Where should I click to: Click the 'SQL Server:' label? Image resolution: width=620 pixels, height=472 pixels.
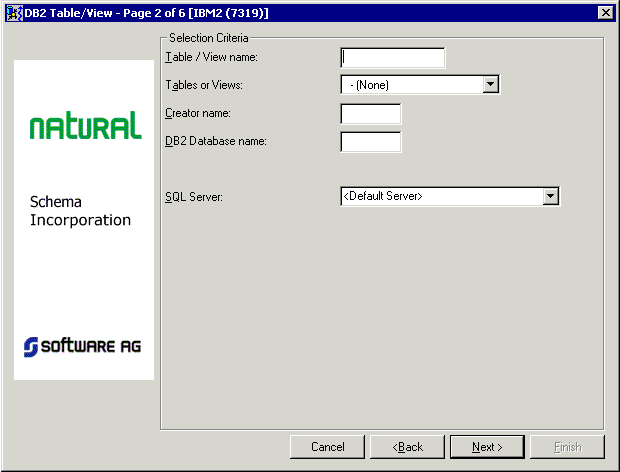click(193, 197)
